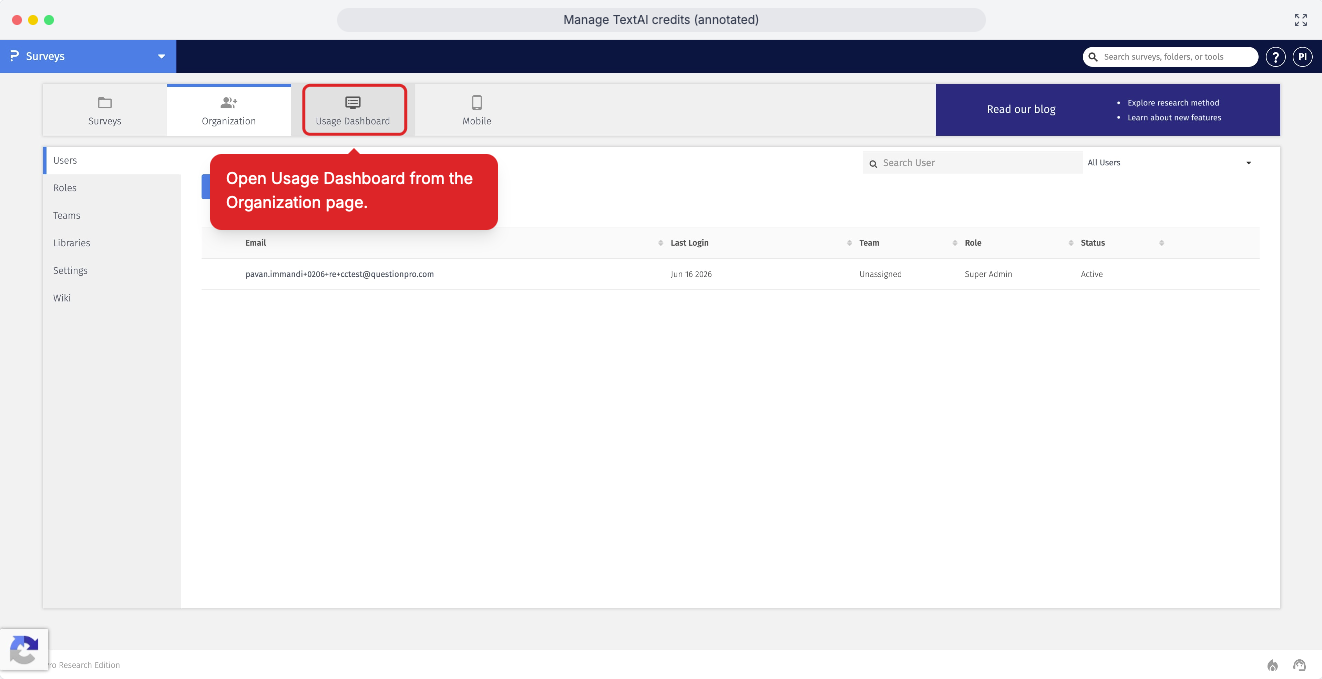Viewport: 1322px width, 679px height.
Task: Click the support headset icon in footer
Action: tap(1300, 665)
